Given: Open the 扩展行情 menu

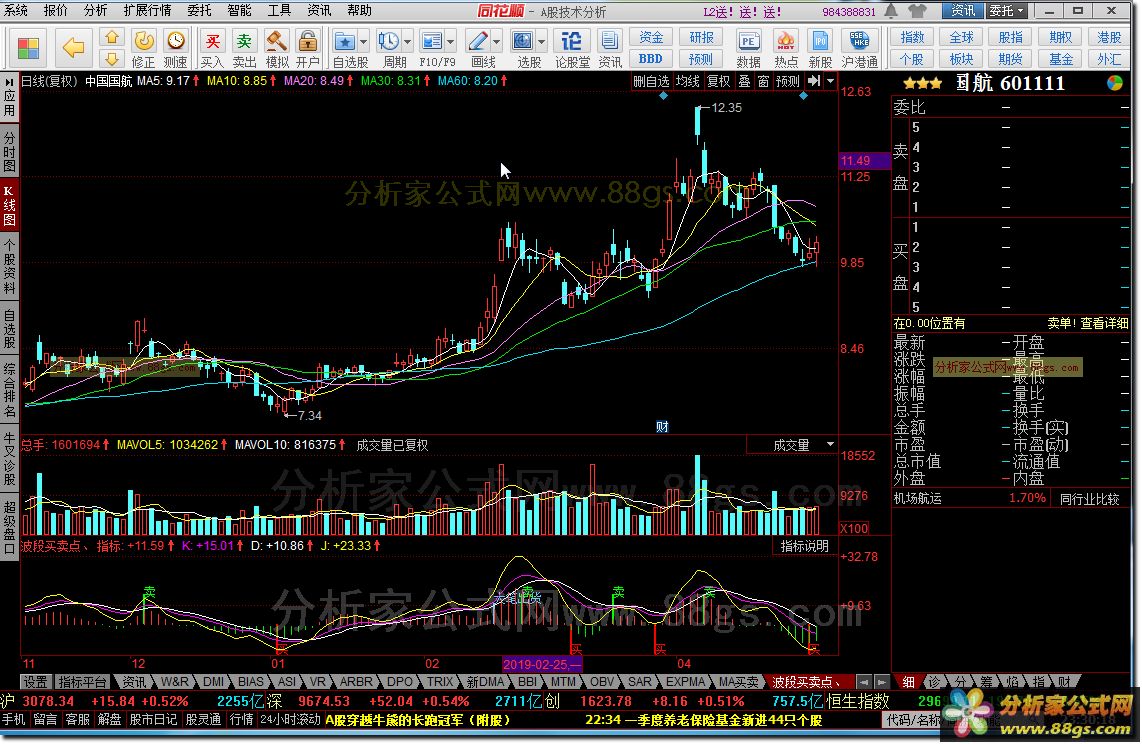Looking at the screenshot, I should coord(148,10).
